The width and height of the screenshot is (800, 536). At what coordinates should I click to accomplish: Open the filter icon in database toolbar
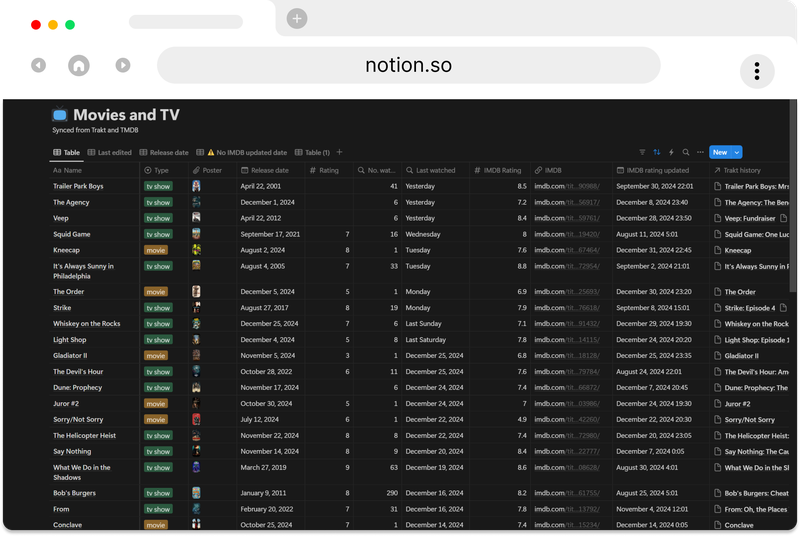pos(642,152)
